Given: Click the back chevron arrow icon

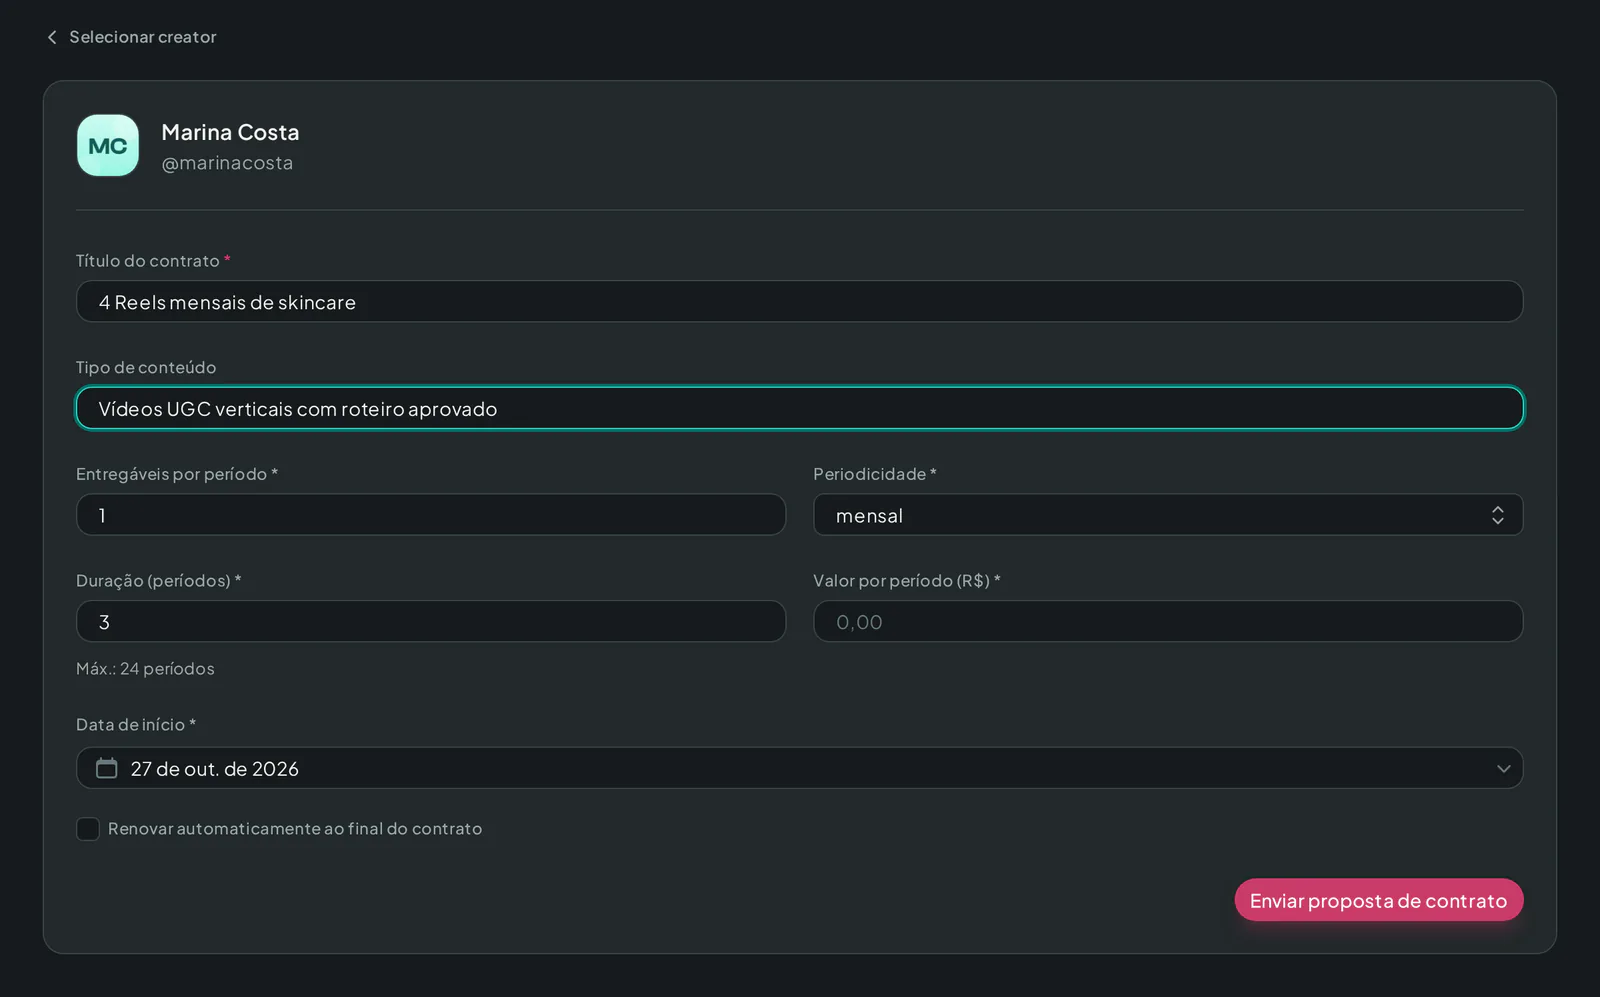Looking at the screenshot, I should pos(52,37).
